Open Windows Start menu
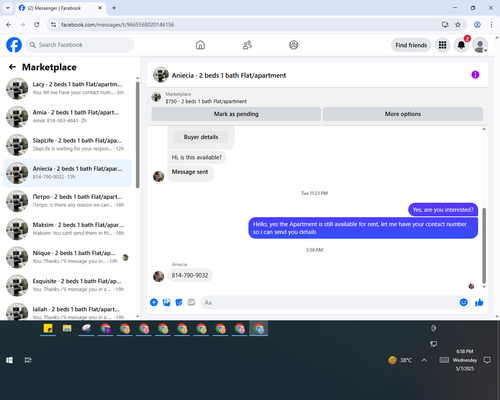This screenshot has width=500, height=400. click(9, 360)
